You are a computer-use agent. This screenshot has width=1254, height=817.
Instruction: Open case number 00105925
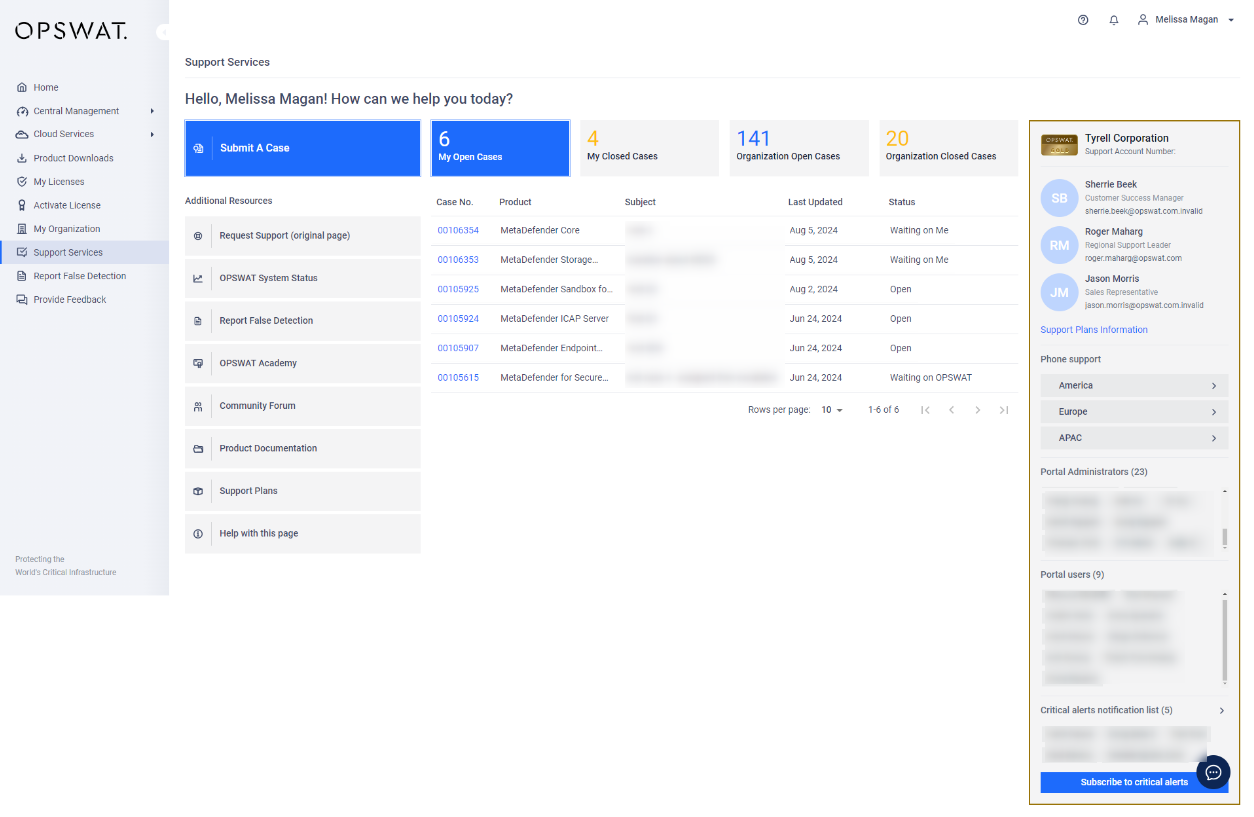(458, 289)
